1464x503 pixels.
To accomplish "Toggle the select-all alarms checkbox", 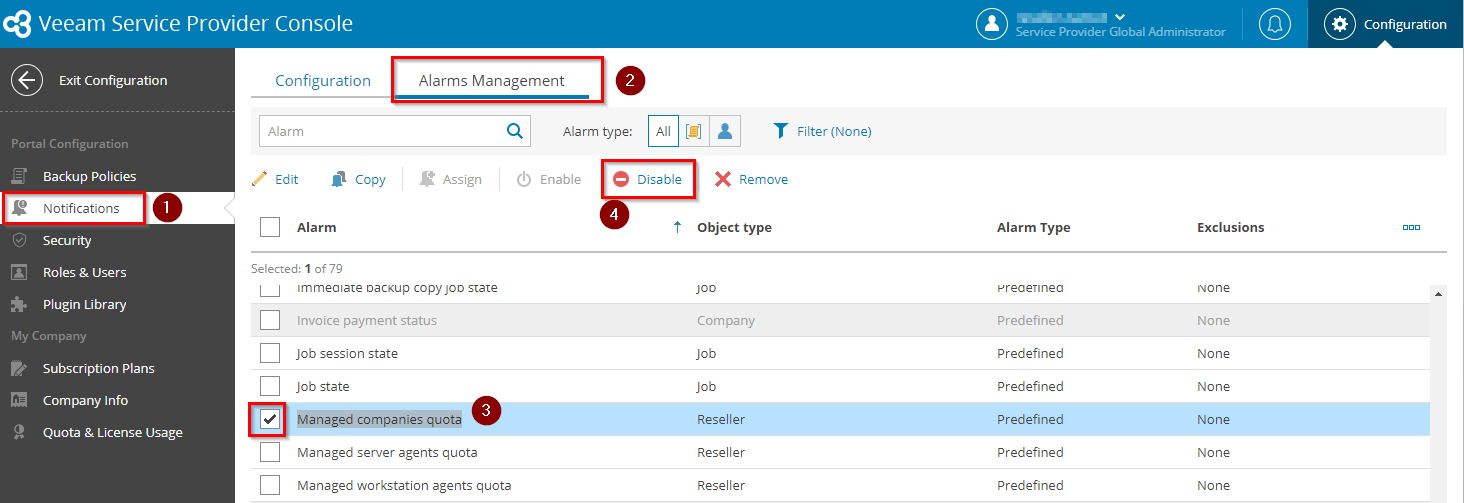I will pyautogui.click(x=270, y=227).
